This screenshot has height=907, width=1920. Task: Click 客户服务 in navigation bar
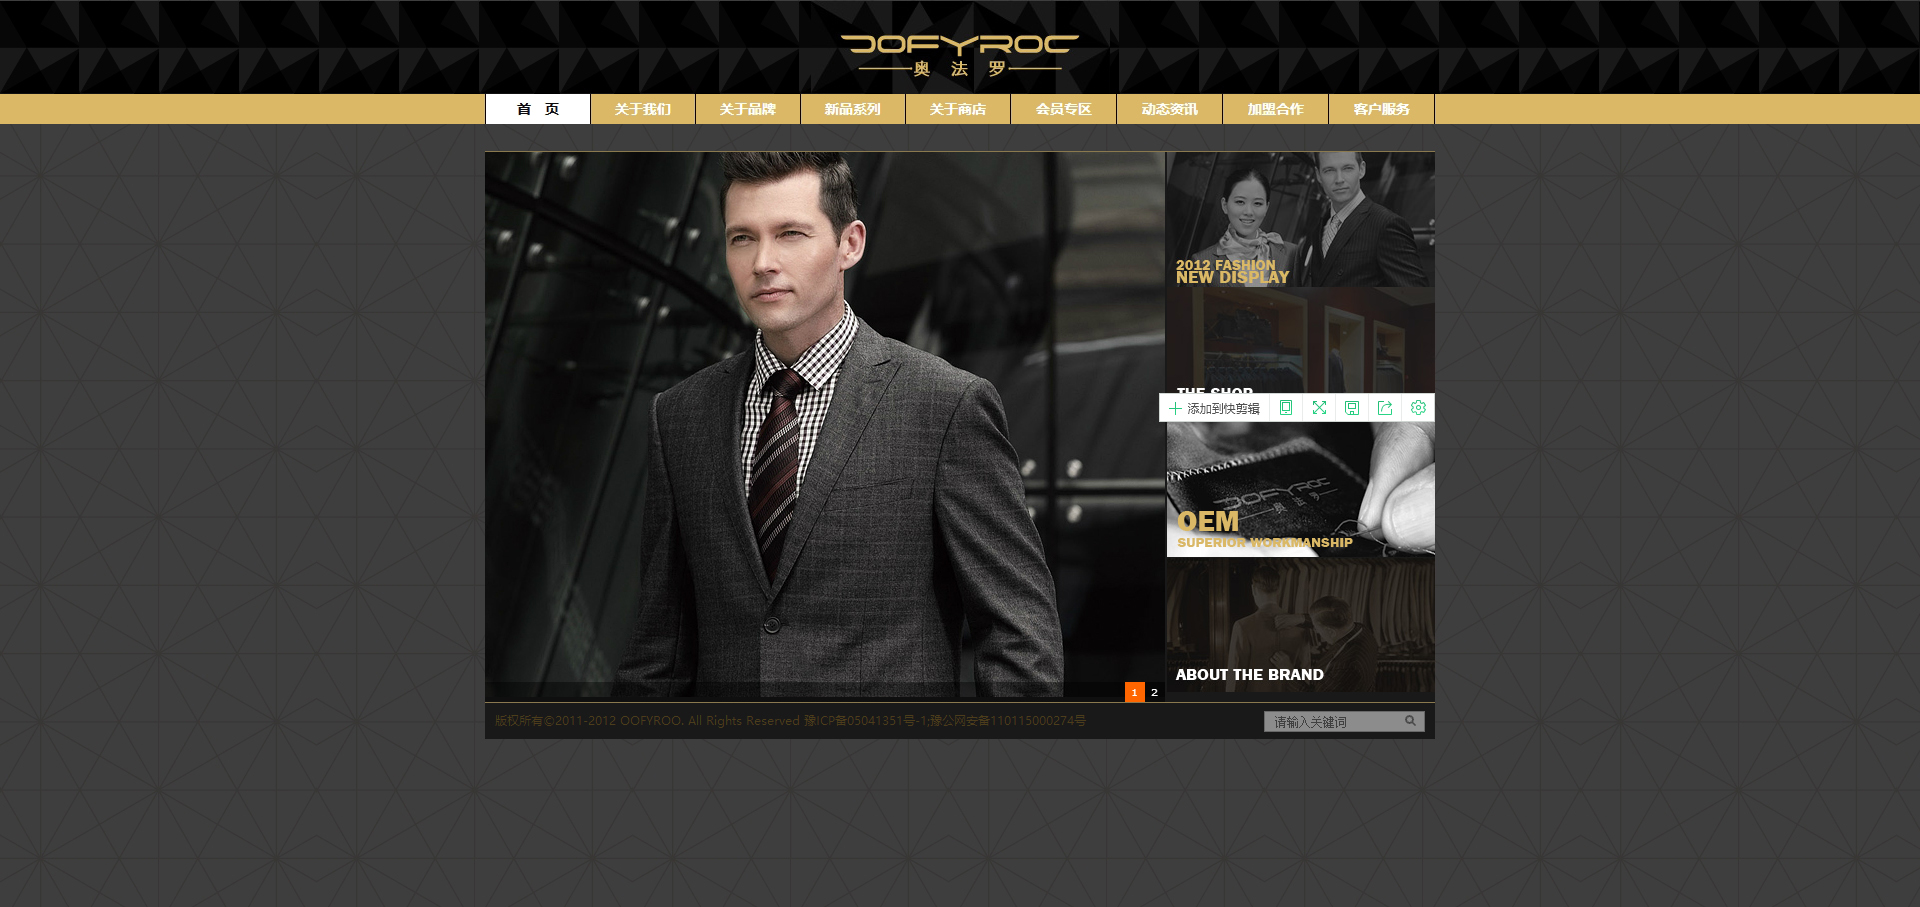(x=1381, y=109)
